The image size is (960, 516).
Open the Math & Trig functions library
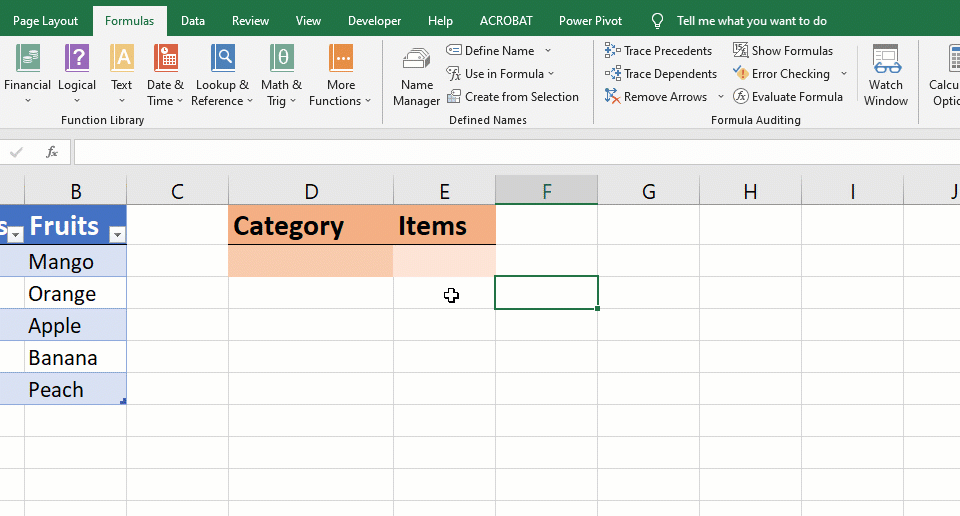[282, 75]
